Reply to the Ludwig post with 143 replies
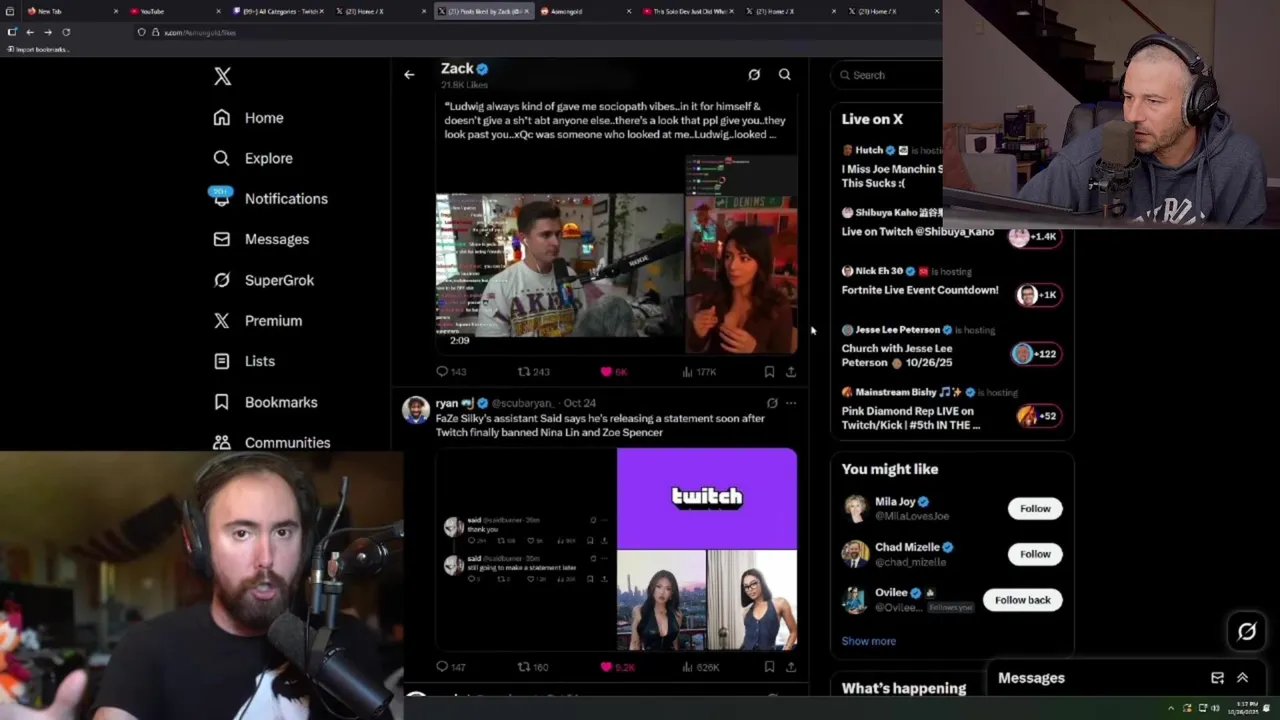This screenshot has height=720, width=1280. click(x=451, y=372)
